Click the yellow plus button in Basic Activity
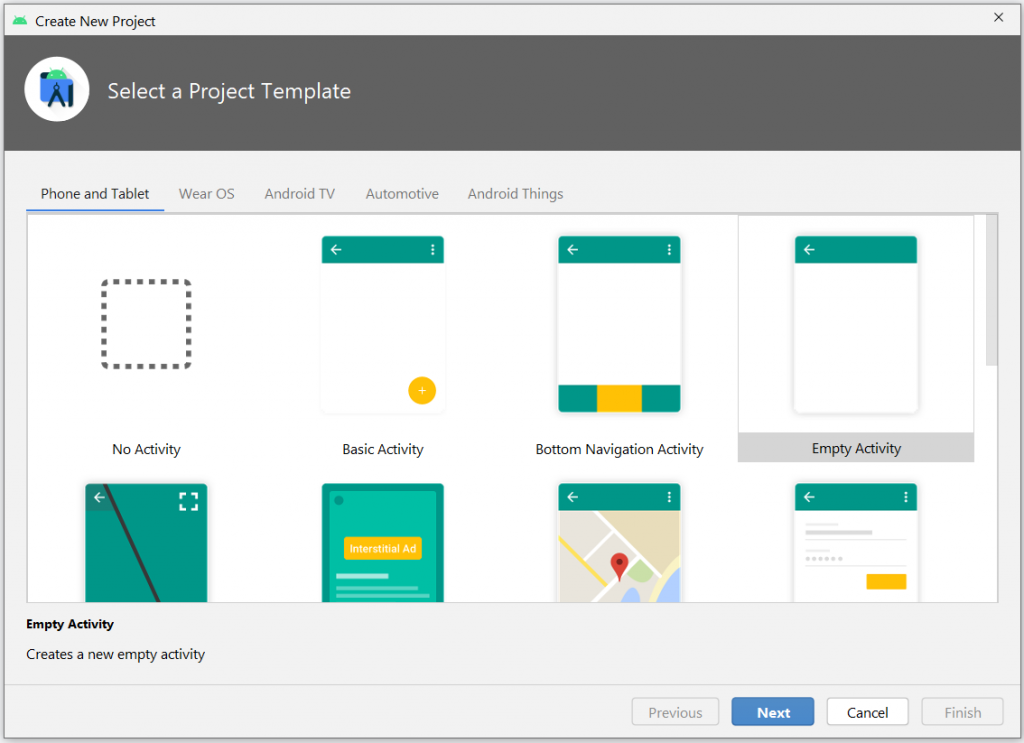This screenshot has height=743, width=1024. 422,391
